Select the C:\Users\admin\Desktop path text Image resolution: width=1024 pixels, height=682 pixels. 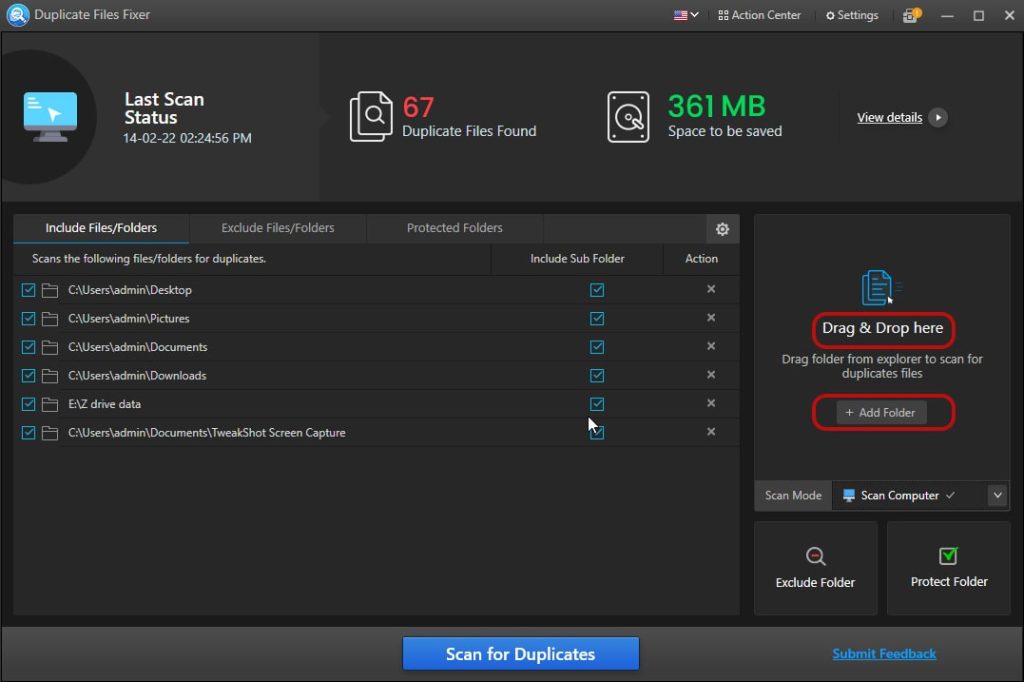point(130,290)
